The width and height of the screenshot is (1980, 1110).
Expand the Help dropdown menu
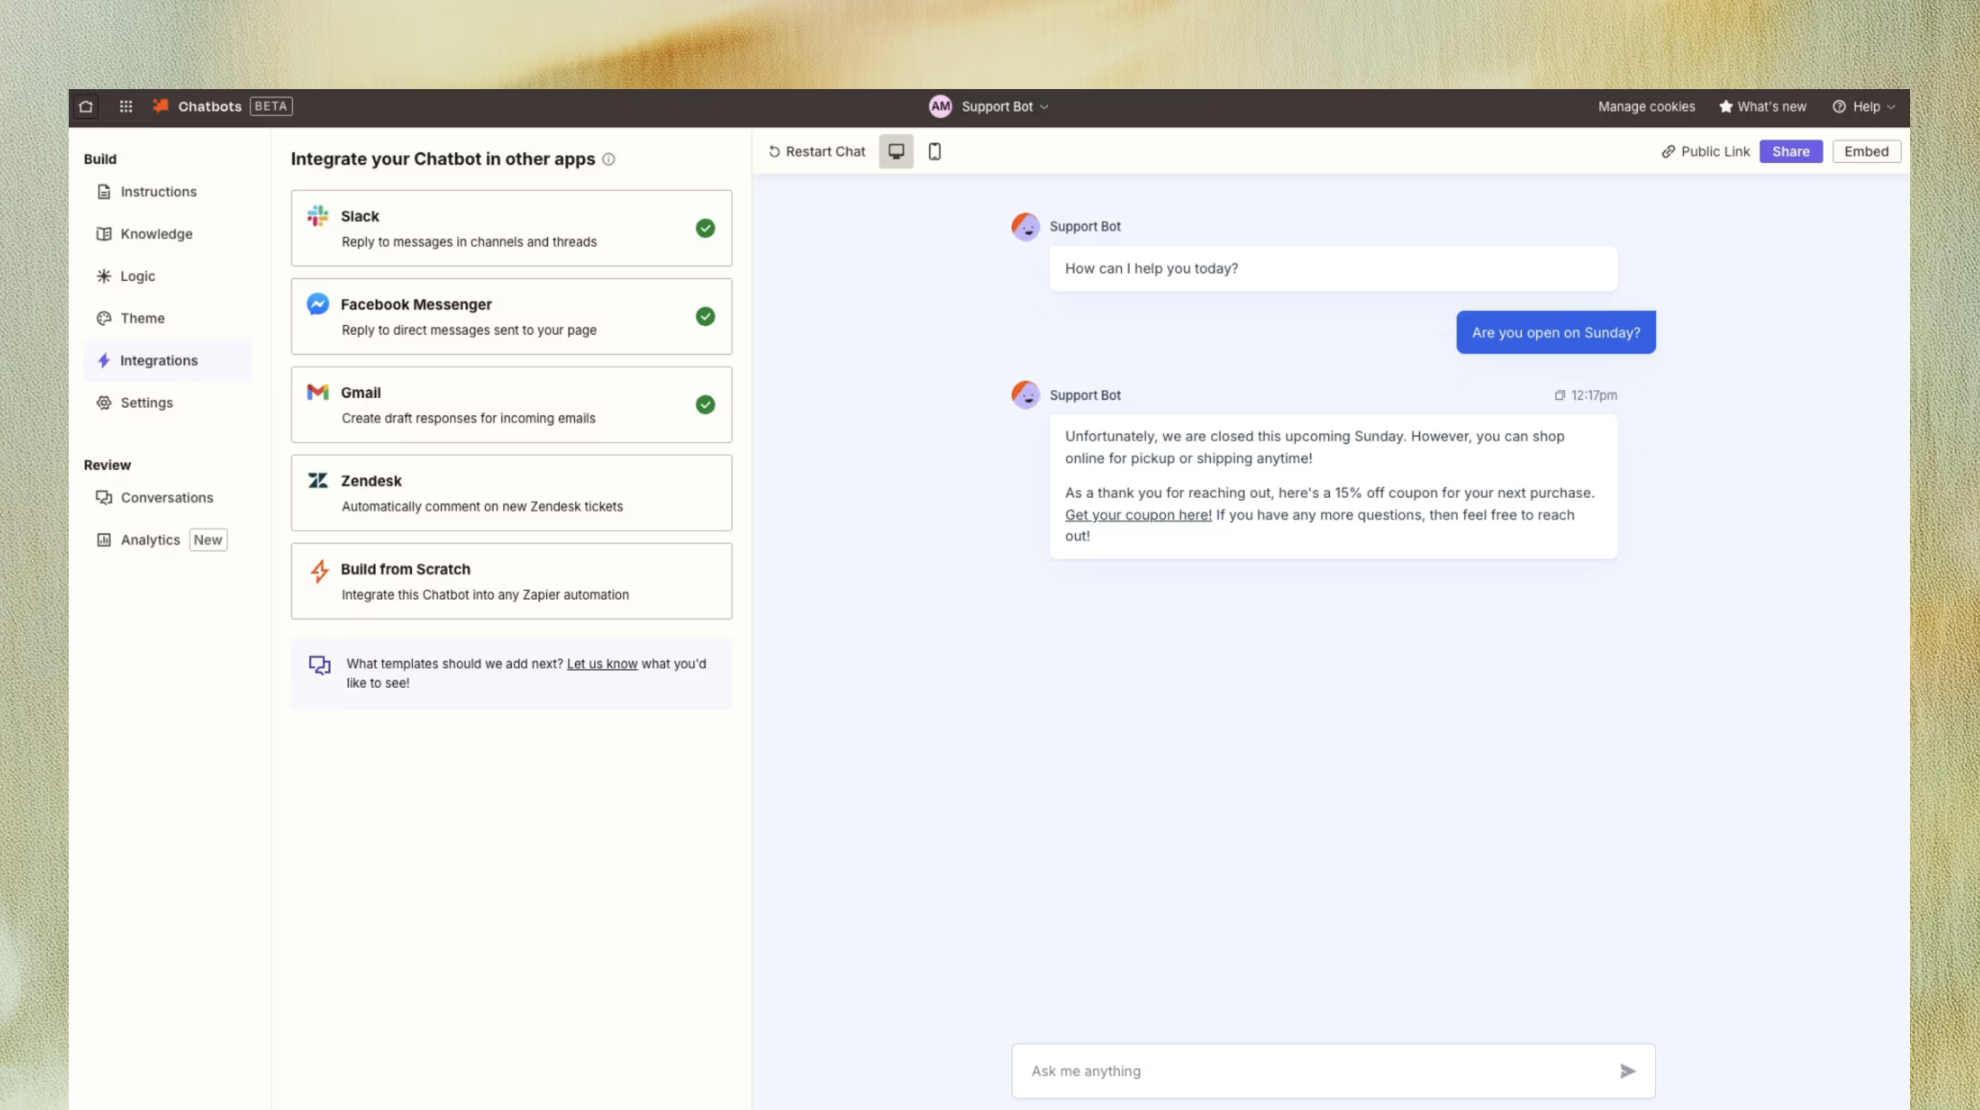[x=1863, y=106]
